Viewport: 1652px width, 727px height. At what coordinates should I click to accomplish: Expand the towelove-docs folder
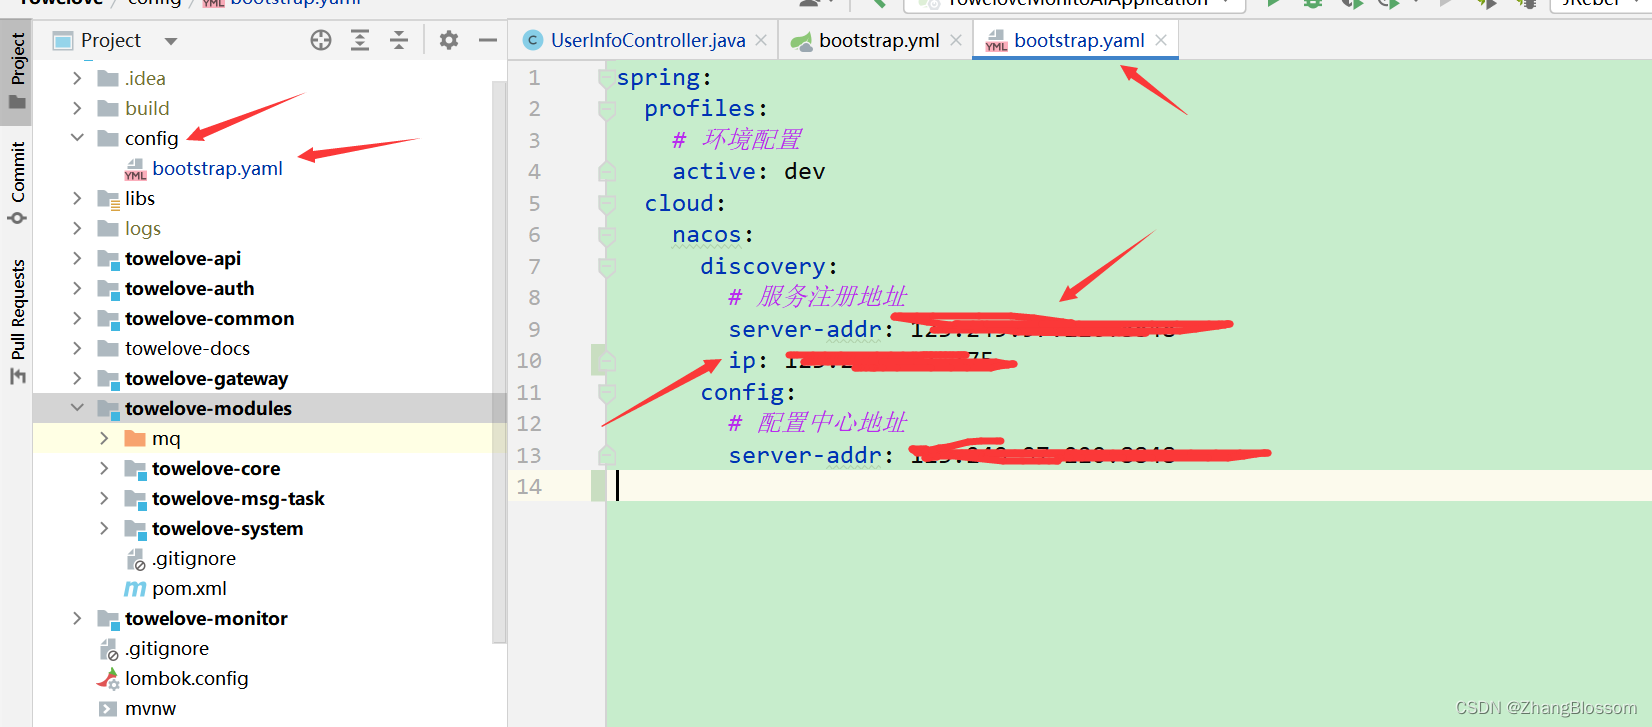click(77, 348)
